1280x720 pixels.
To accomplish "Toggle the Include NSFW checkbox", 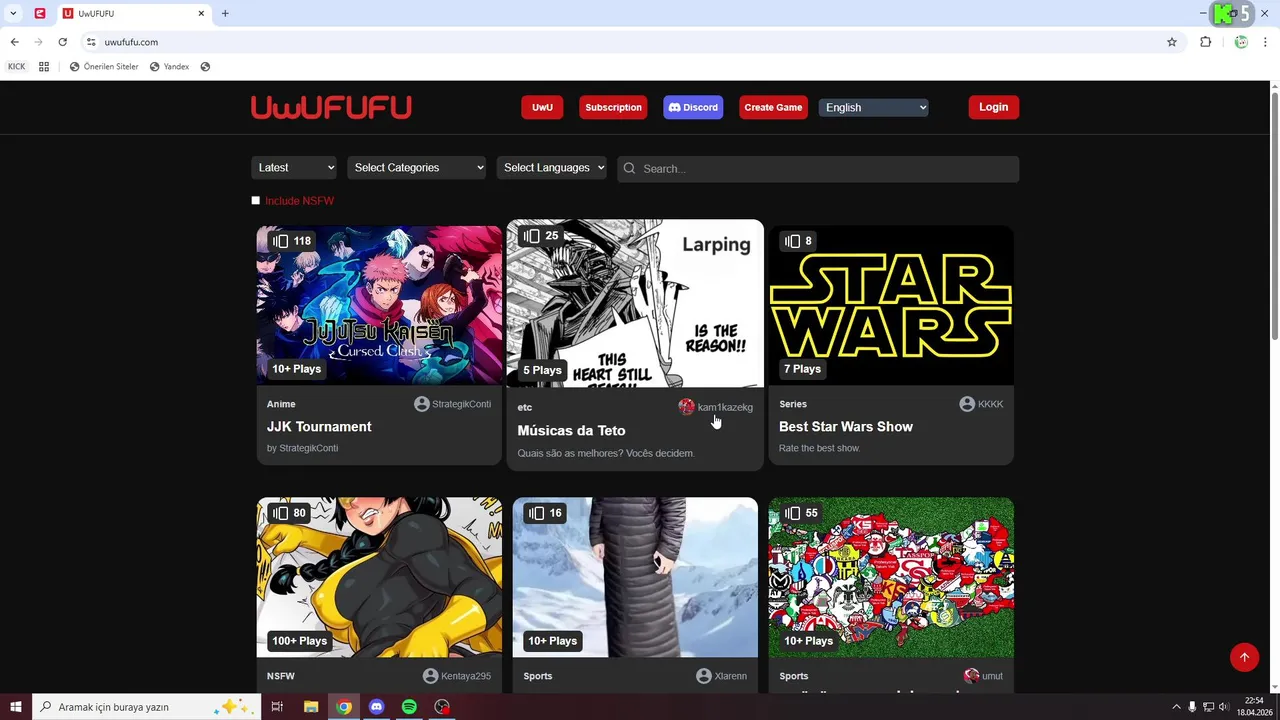I will point(255,200).
